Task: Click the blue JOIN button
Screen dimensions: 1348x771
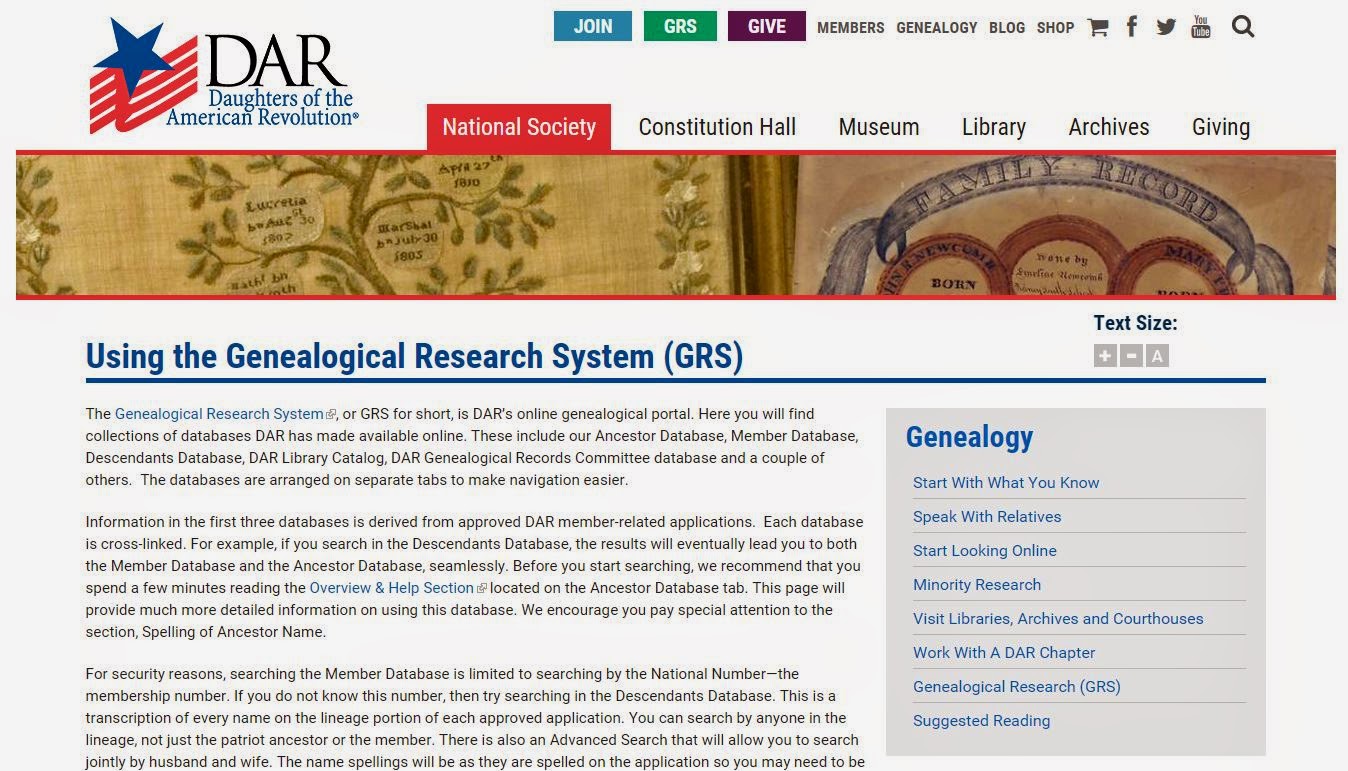Action: coord(593,26)
